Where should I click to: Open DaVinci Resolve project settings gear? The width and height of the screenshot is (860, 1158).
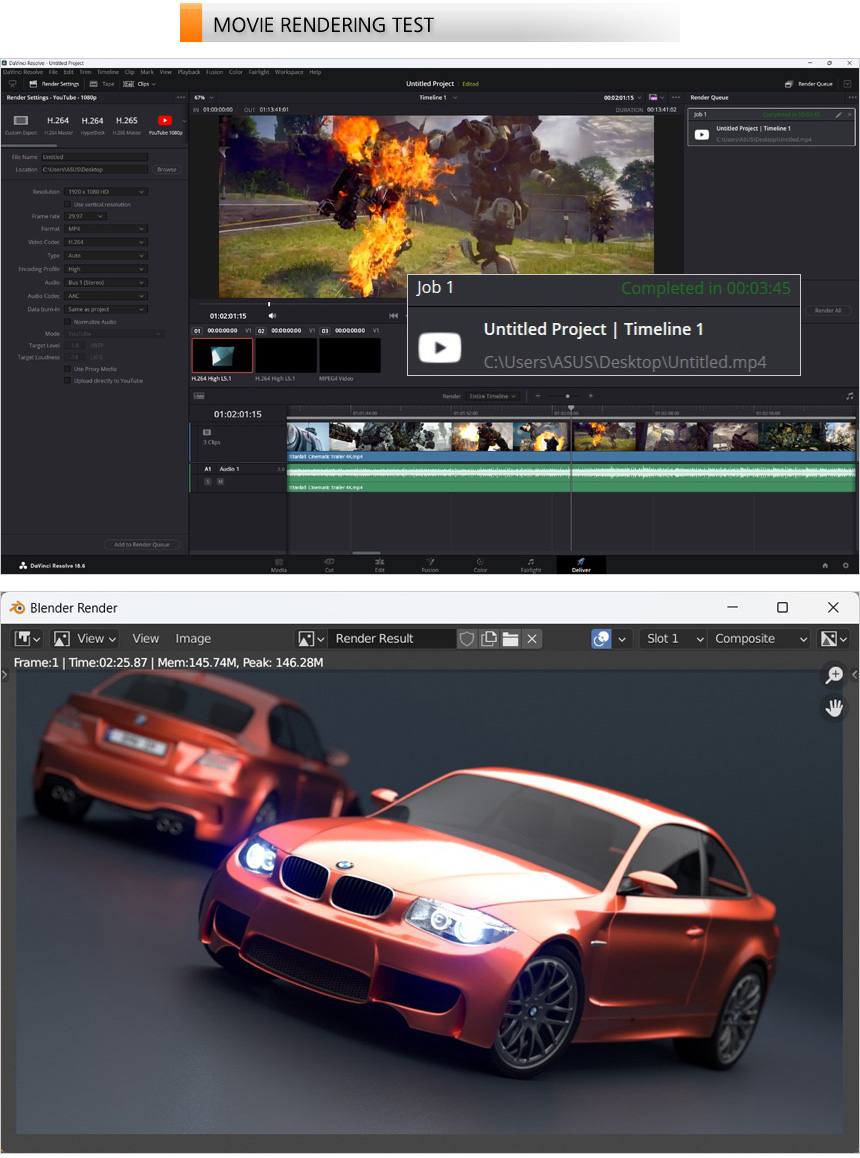[846, 566]
